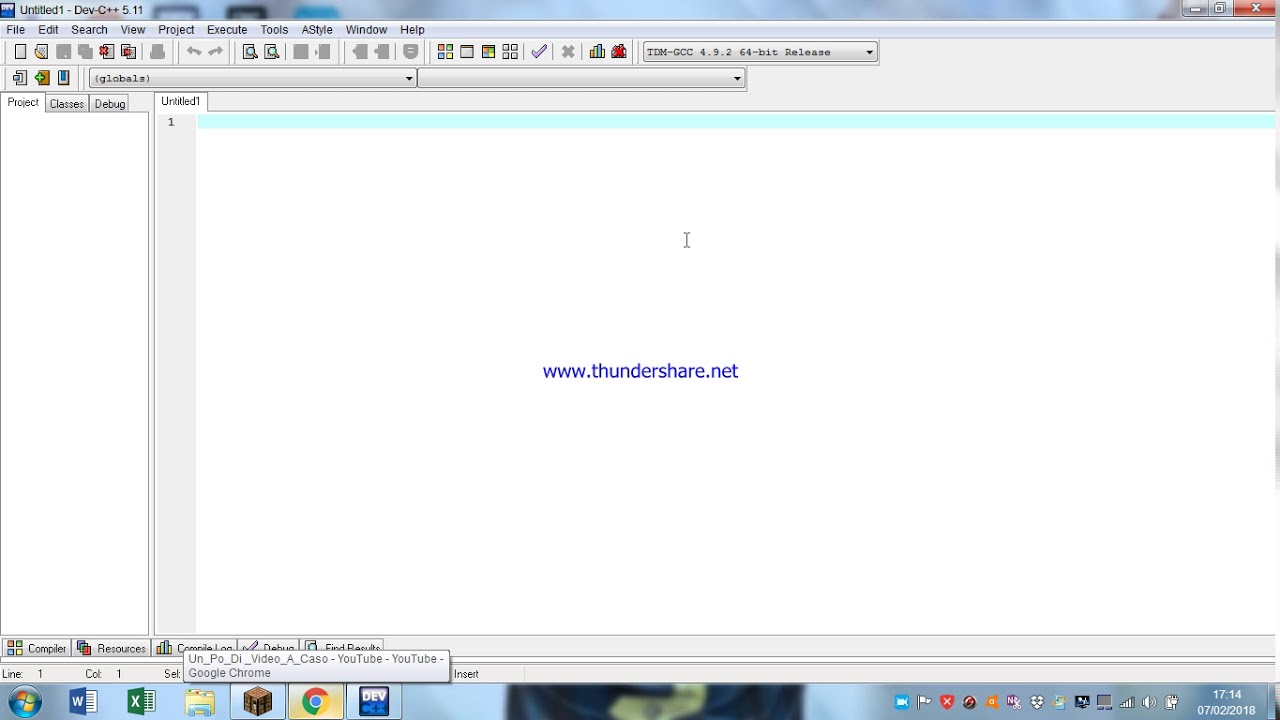Screen dimensions: 1280x720
Task: Expand the empty function list dropdown
Action: click(x=582, y=78)
